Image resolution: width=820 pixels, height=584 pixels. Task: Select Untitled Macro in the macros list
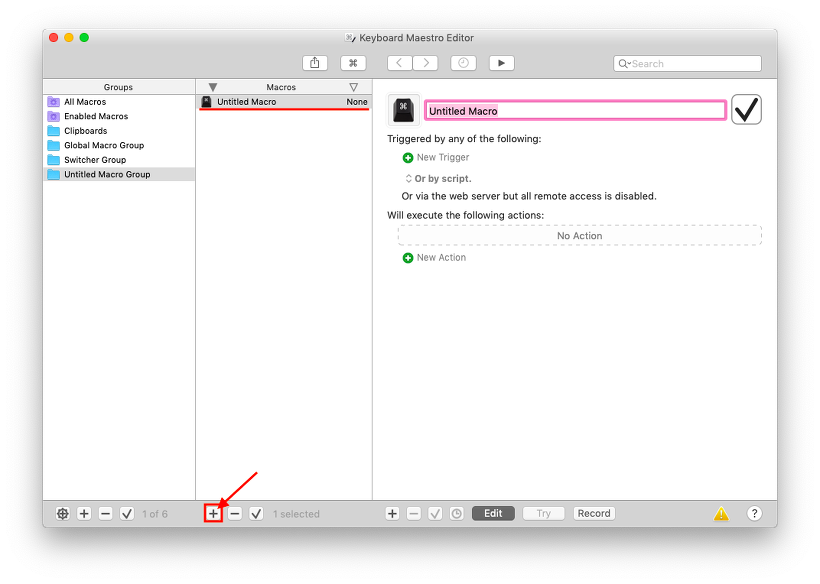pyautogui.click(x=284, y=102)
